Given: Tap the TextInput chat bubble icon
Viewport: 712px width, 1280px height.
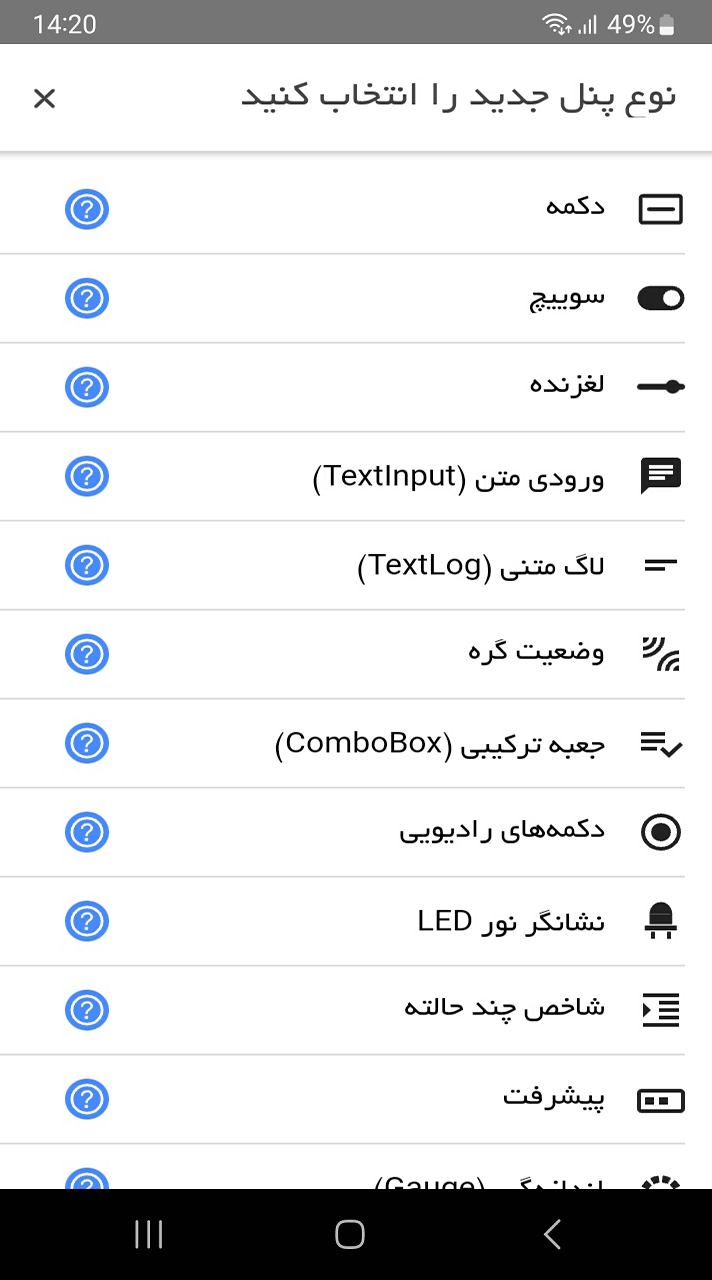Looking at the screenshot, I should [660, 476].
